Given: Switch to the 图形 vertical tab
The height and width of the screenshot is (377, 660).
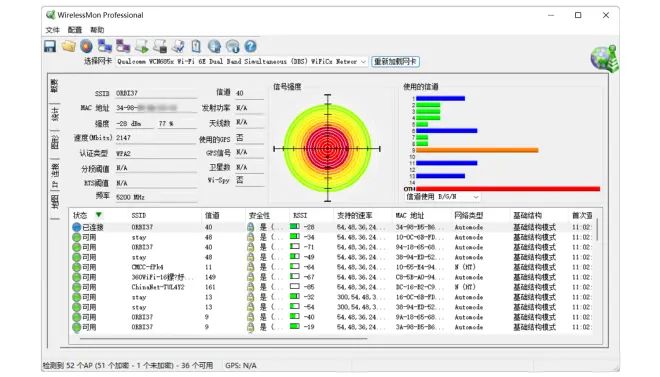Looking at the screenshot, I should point(55,142).
